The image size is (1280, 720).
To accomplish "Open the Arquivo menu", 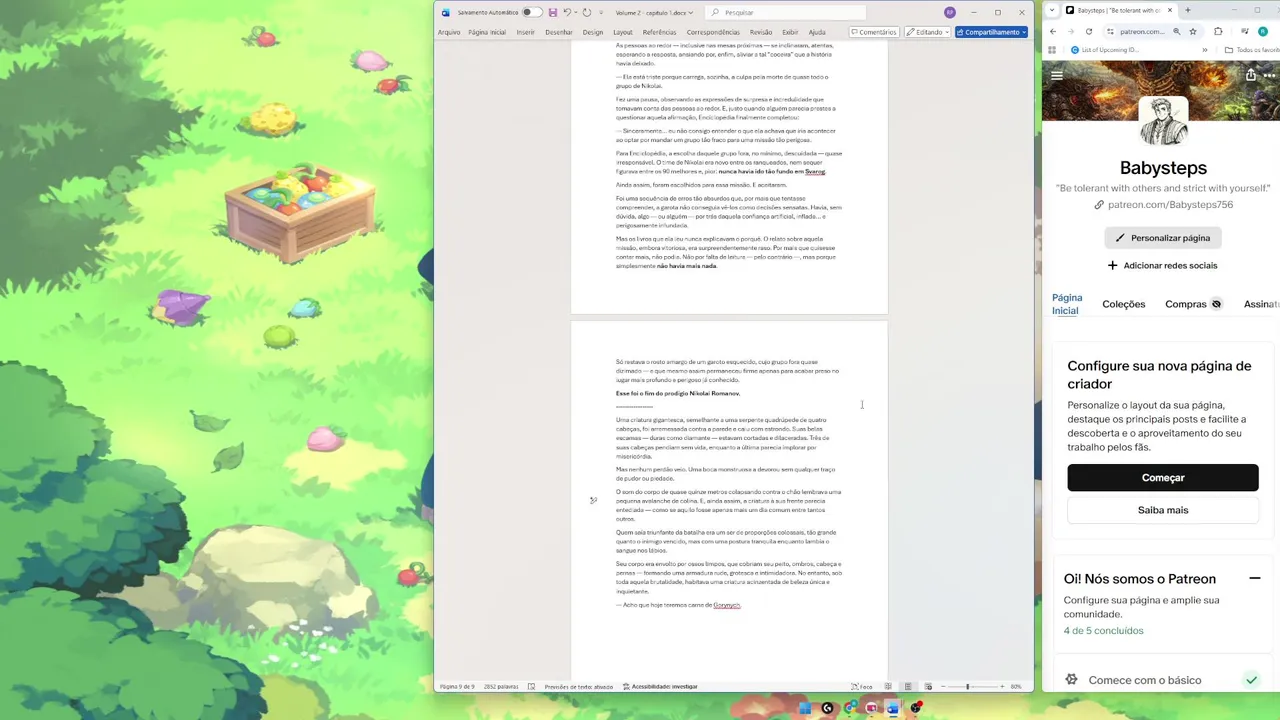I will [449, 32].
